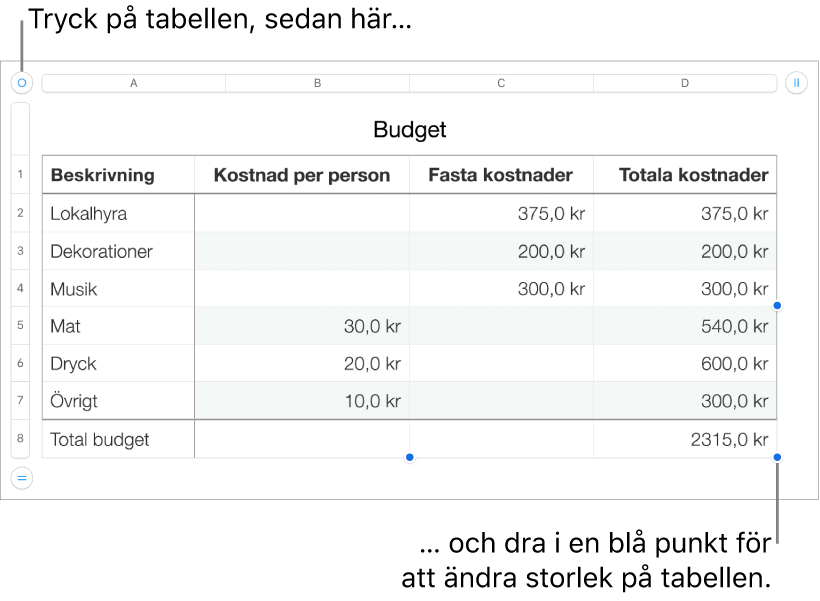820x601 pixels.
Task: Select the Dekorationer cell
Action: tap(119, 251)
